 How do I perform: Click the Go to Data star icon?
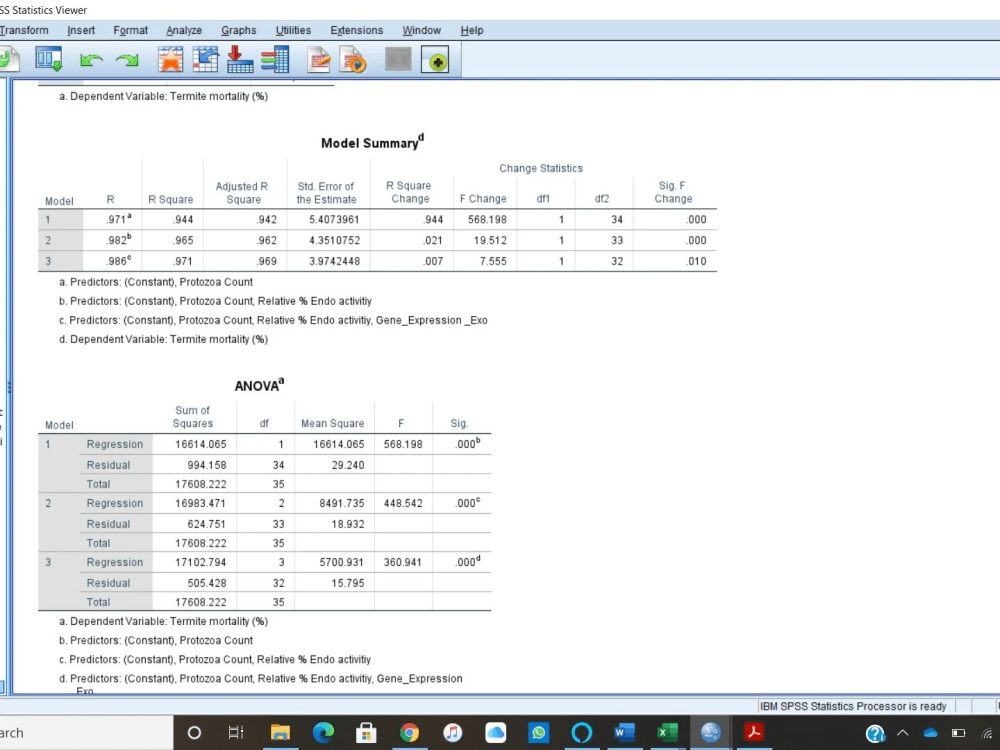[x=170, y=59]
